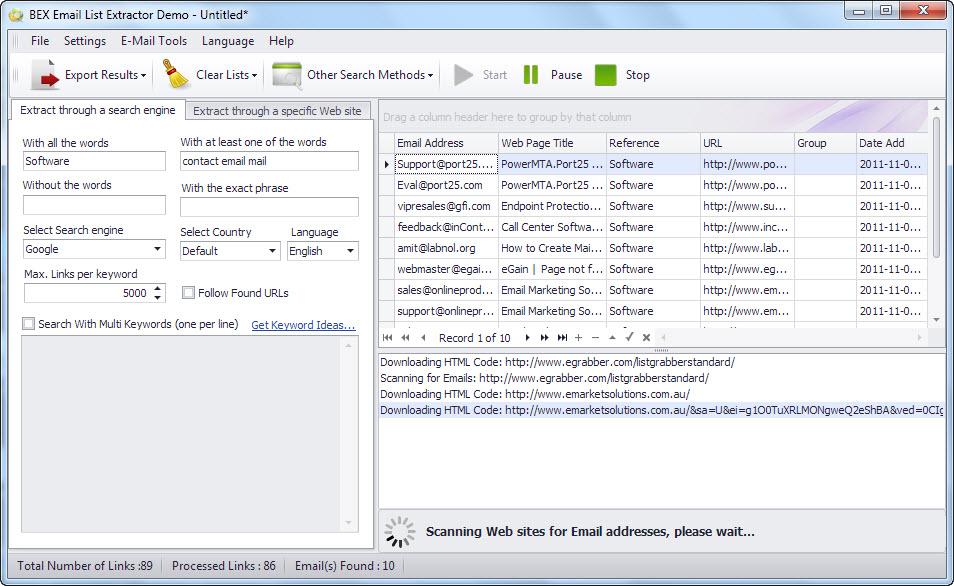Viewport: 954px width, 586px height.
Task: Open the Select Country dropdown
Action: pyautogui.click(x=272, y=251)
